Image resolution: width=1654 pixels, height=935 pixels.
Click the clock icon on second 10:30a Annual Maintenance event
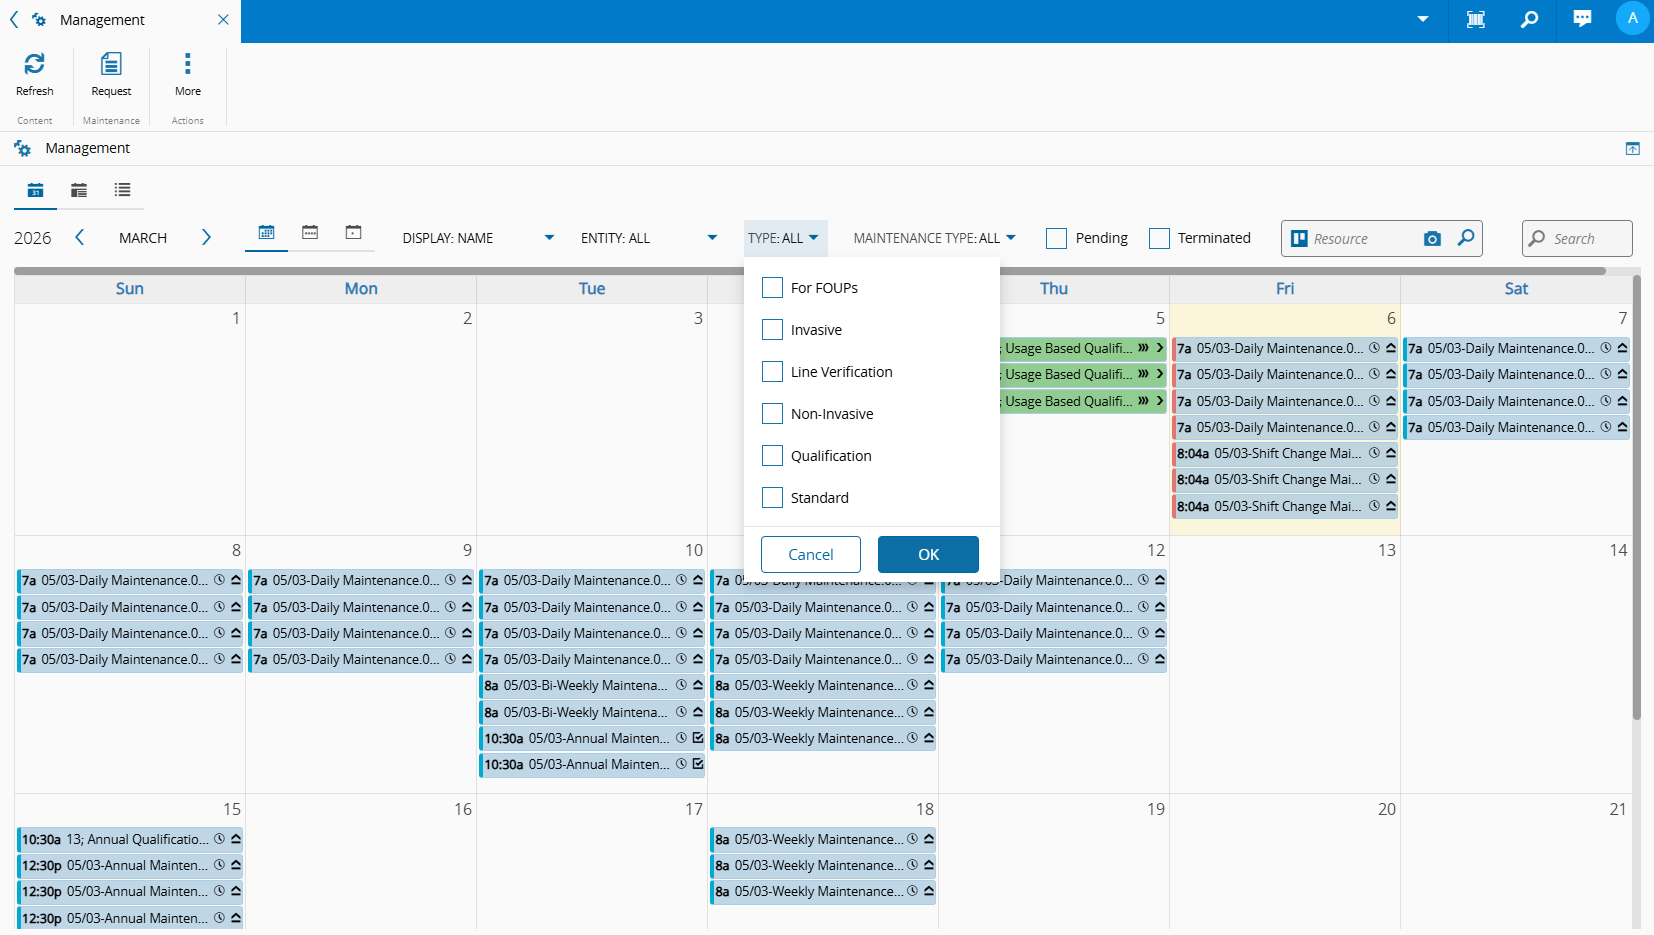(x=681, y=764)
